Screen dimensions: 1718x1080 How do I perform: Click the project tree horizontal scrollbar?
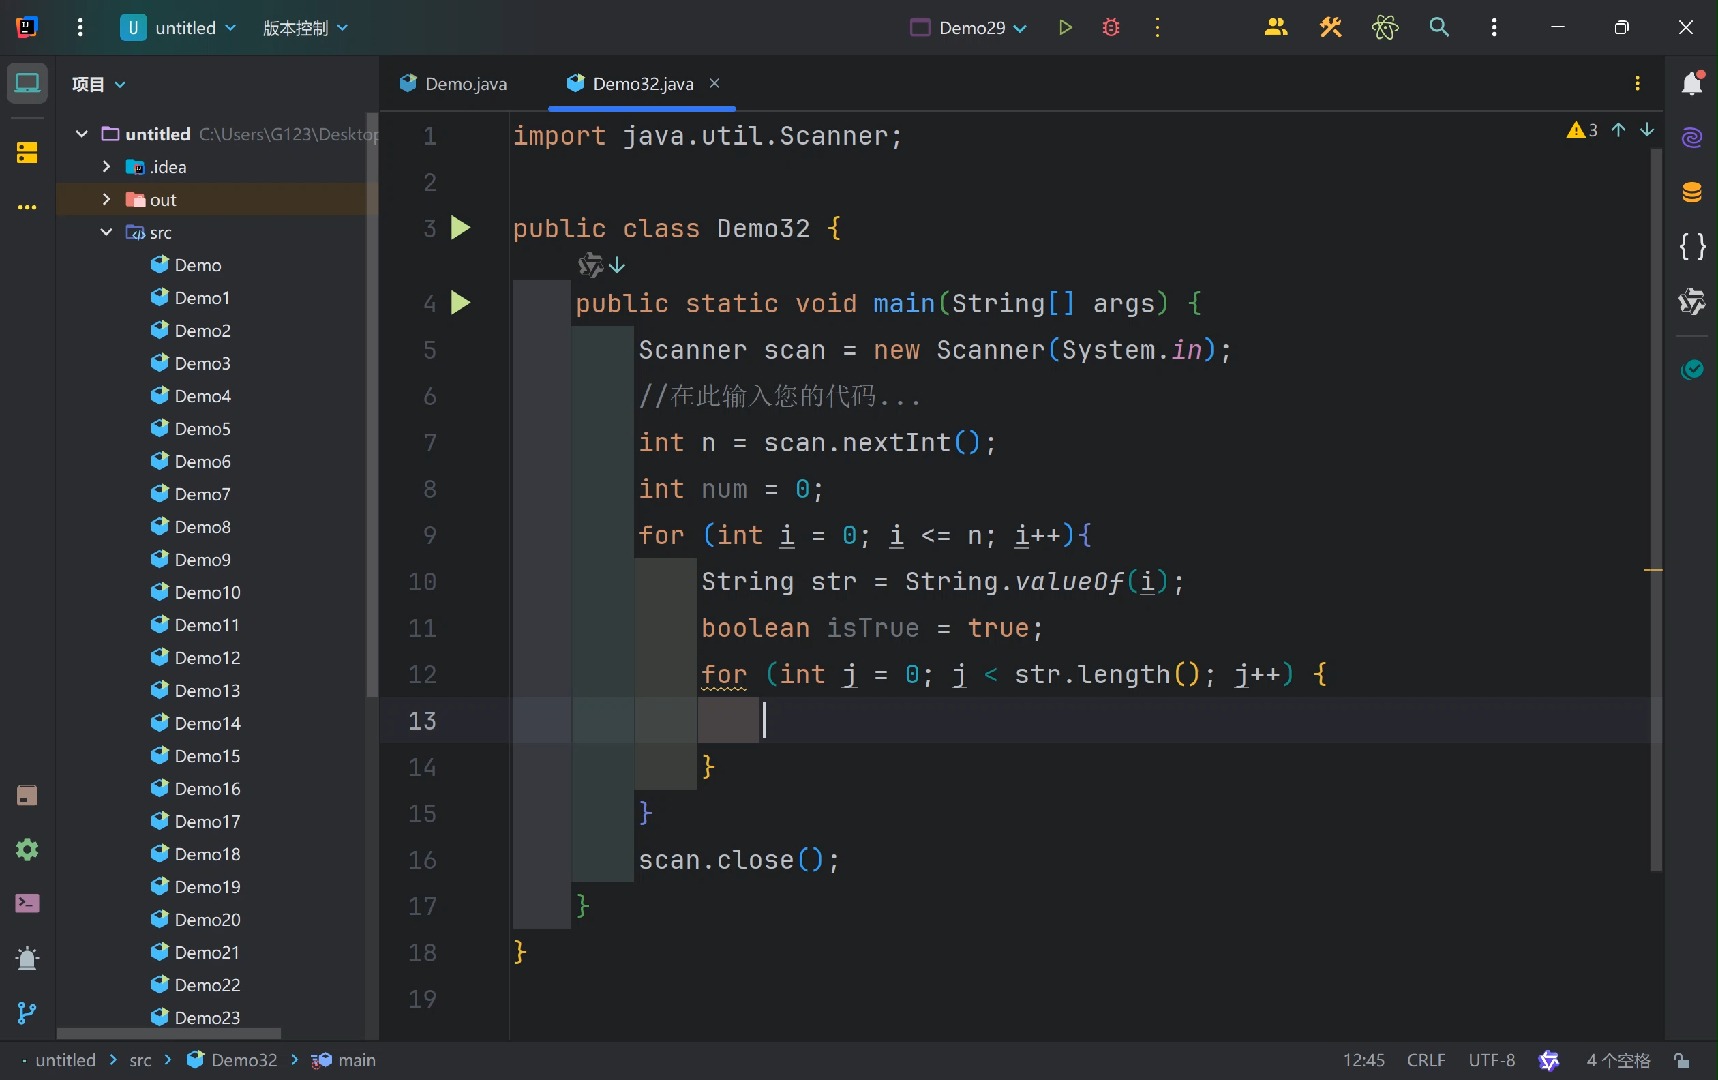click(x=168, y=1033)
